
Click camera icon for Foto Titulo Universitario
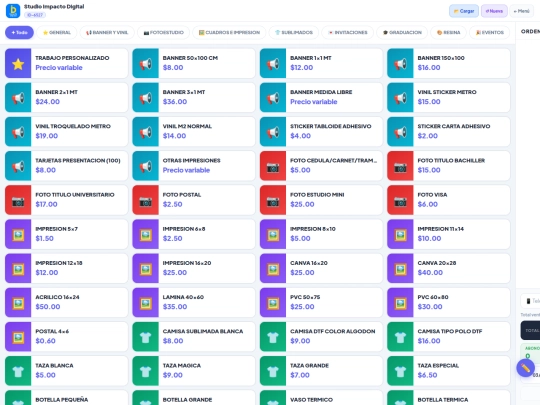18,200
